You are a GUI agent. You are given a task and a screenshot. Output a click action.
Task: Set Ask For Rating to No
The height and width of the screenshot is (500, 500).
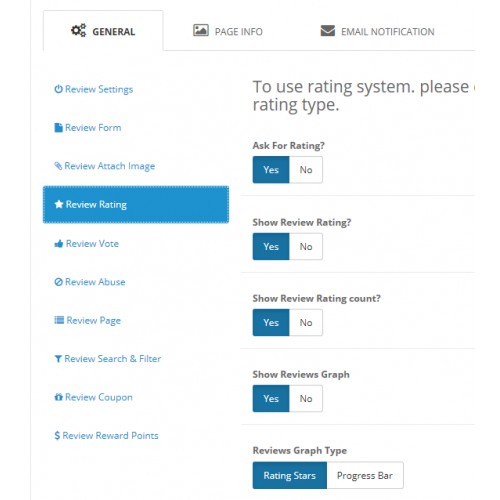306,170
